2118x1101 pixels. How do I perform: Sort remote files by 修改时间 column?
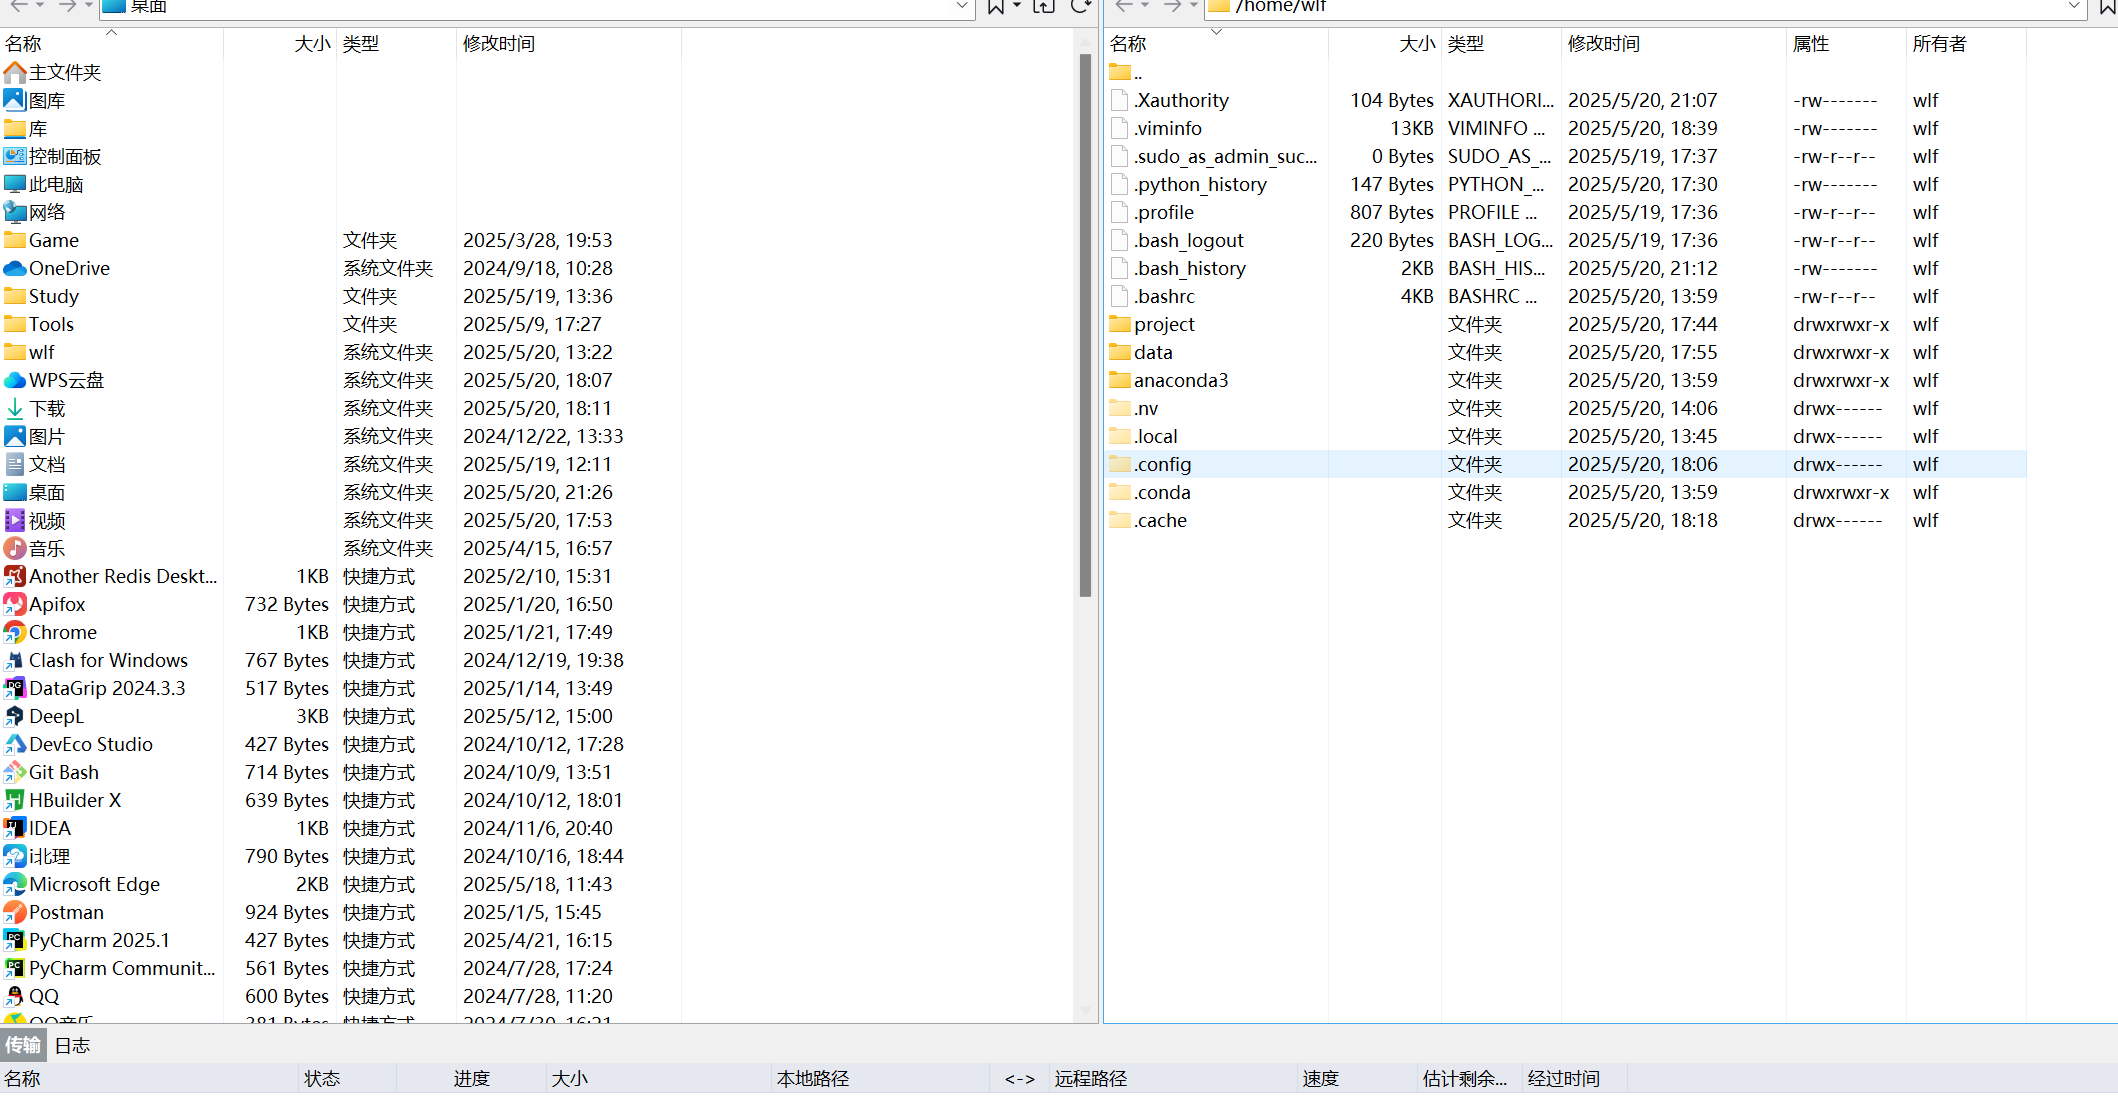pos(1603,44)
